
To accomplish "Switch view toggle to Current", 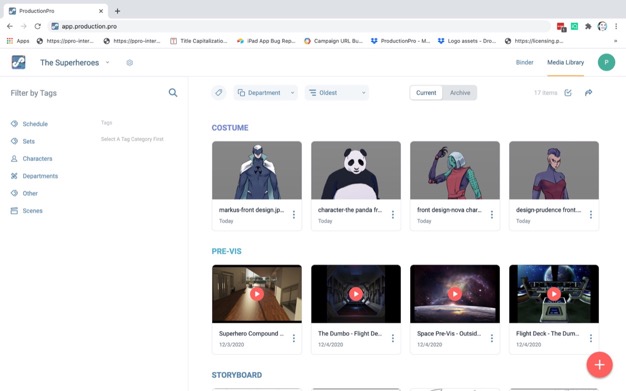I will (426, 93).
